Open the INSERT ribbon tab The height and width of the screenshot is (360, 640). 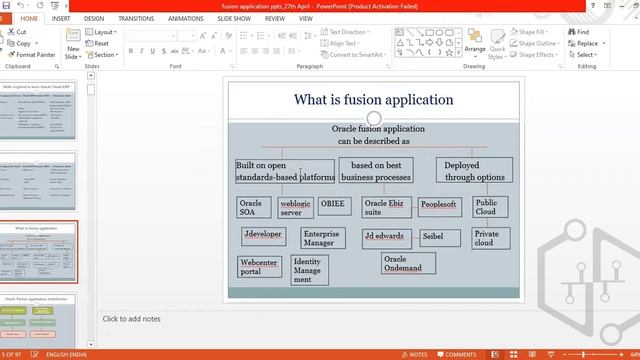[x=61, y=18]
